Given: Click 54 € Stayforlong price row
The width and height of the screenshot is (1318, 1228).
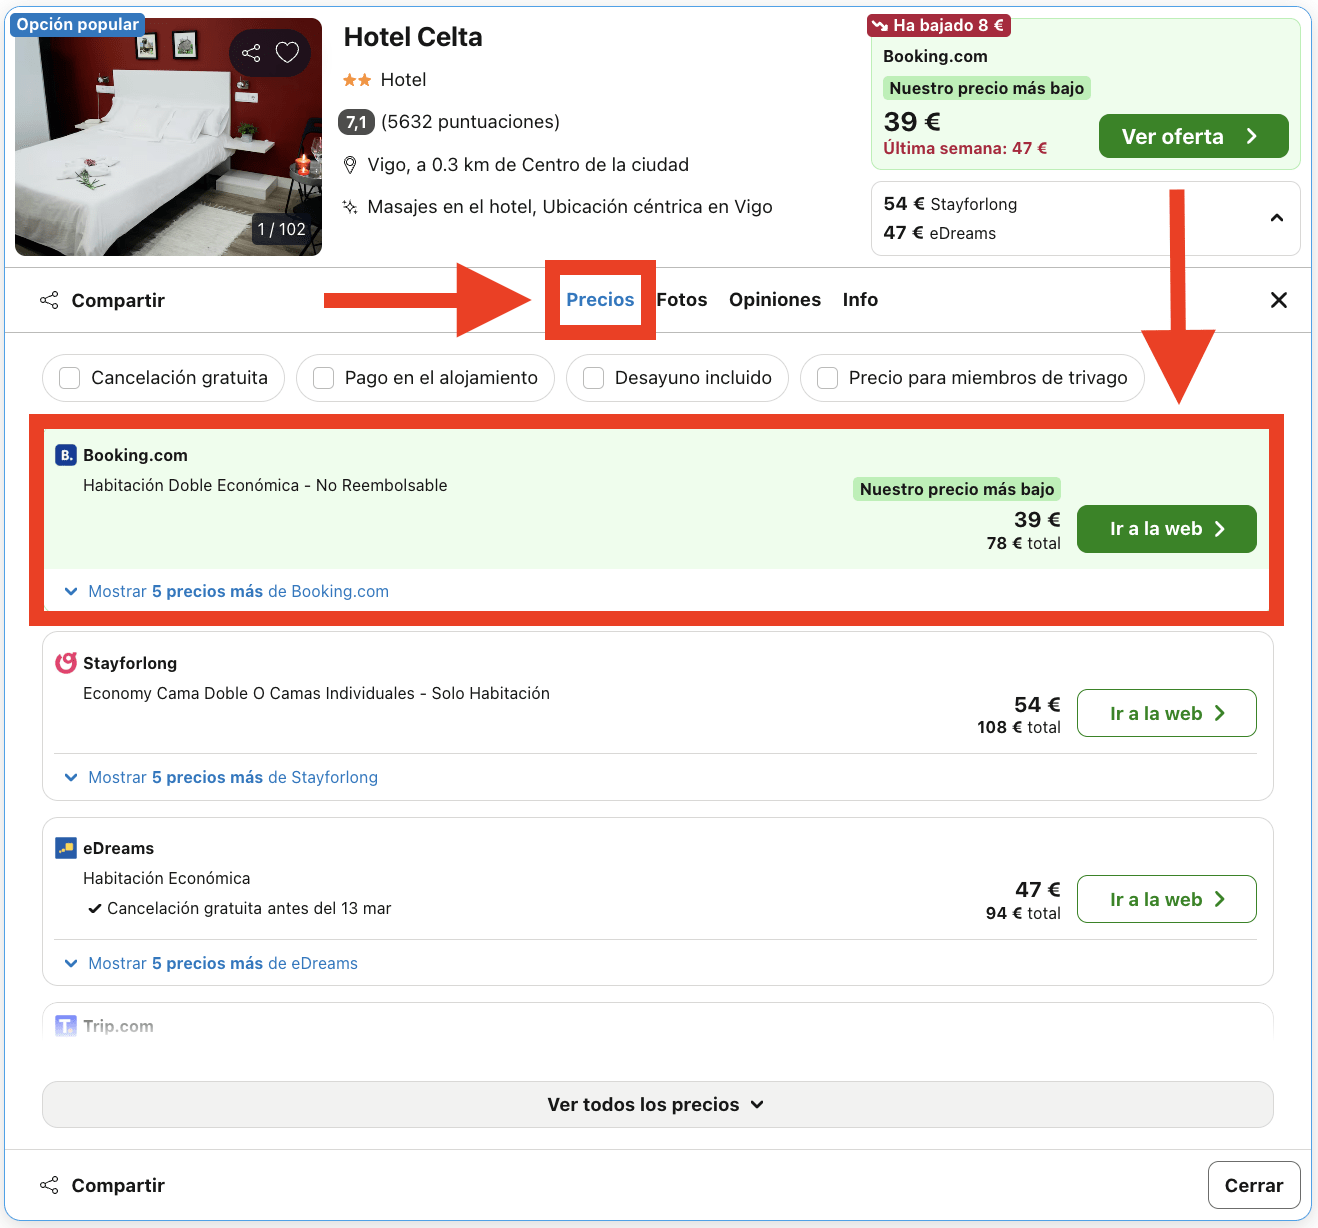Looking at the screenshot, I should click(950, 204).
